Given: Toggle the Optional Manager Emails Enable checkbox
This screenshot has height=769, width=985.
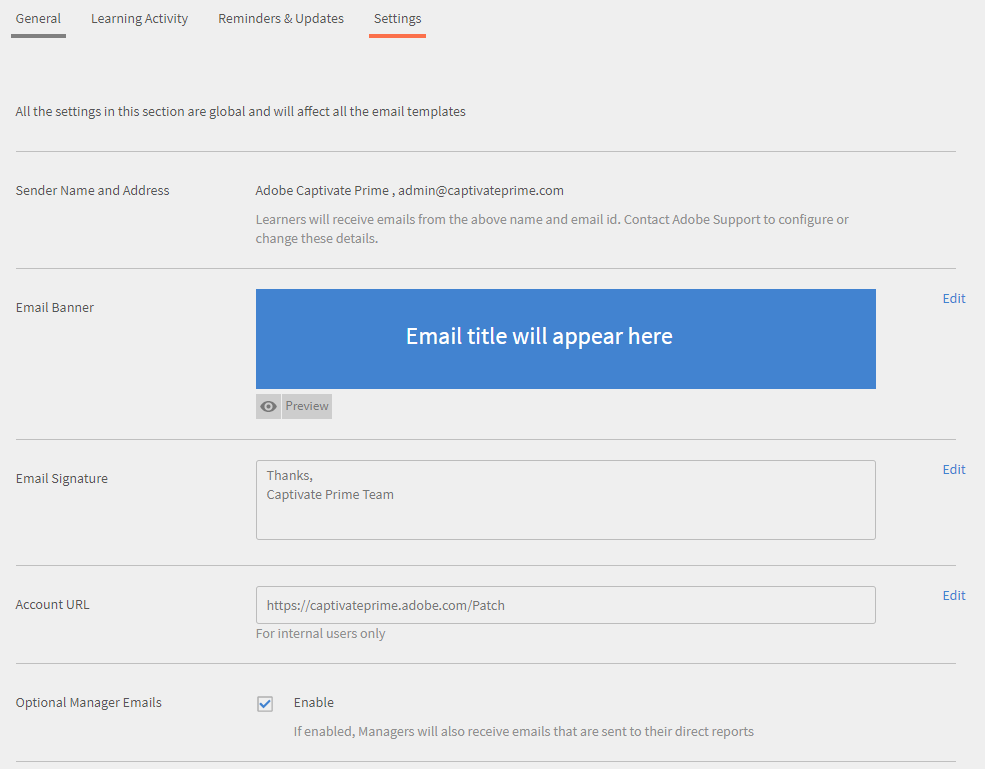Looking at the screenshot, I should tap(264, 703).
